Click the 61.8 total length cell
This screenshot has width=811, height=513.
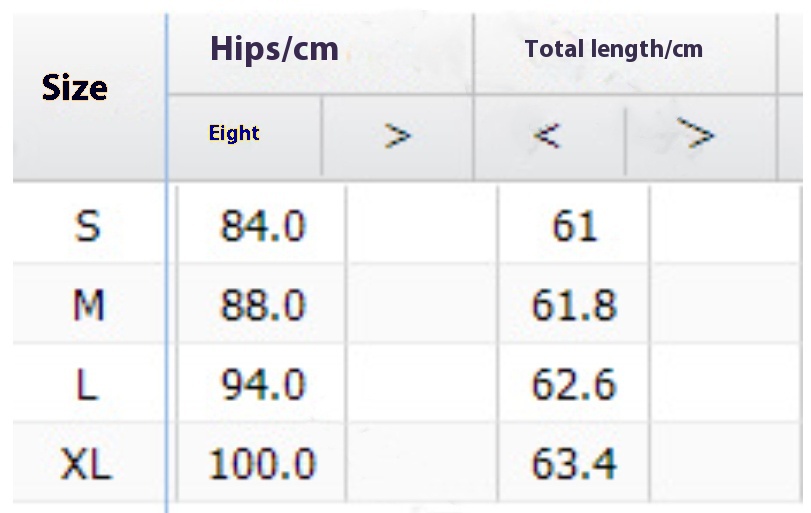[574, 305]
